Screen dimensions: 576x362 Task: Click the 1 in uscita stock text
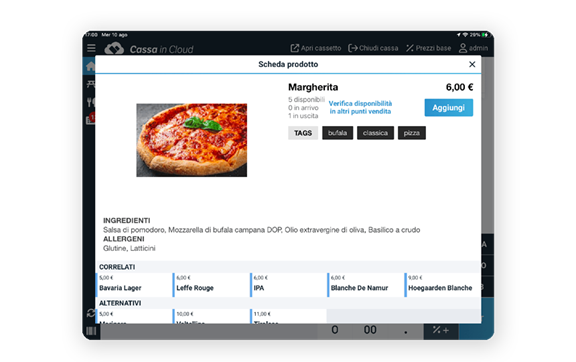coord(303,116)
